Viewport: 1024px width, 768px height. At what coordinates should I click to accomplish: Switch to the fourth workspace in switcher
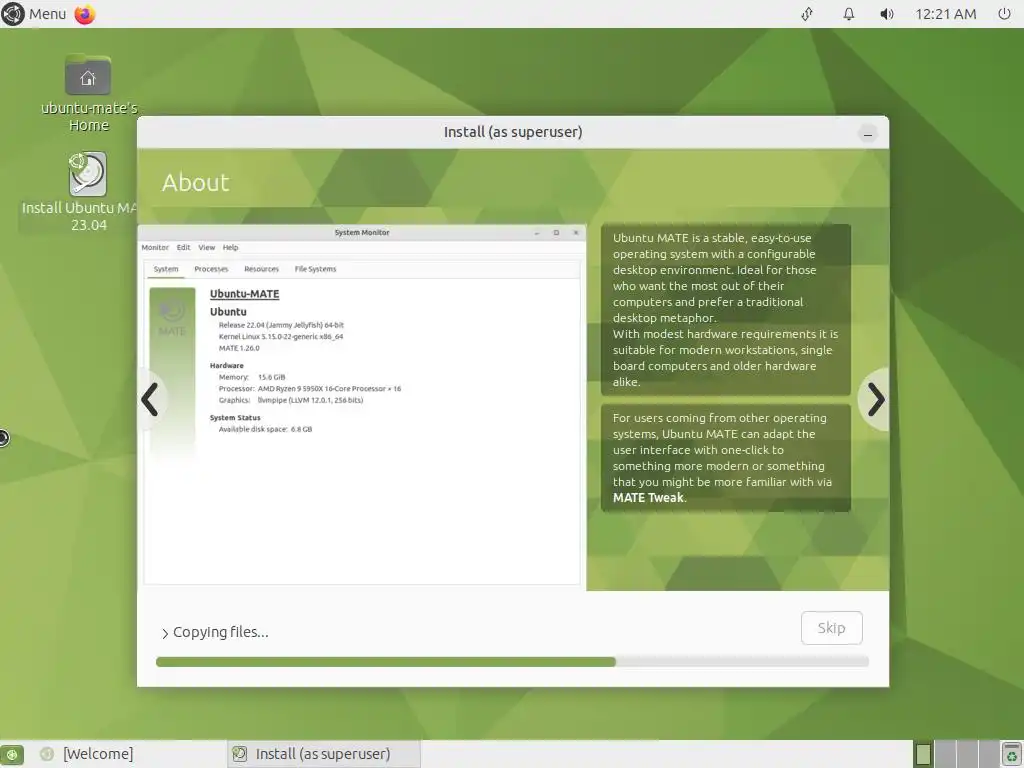(x=988, y=754)
